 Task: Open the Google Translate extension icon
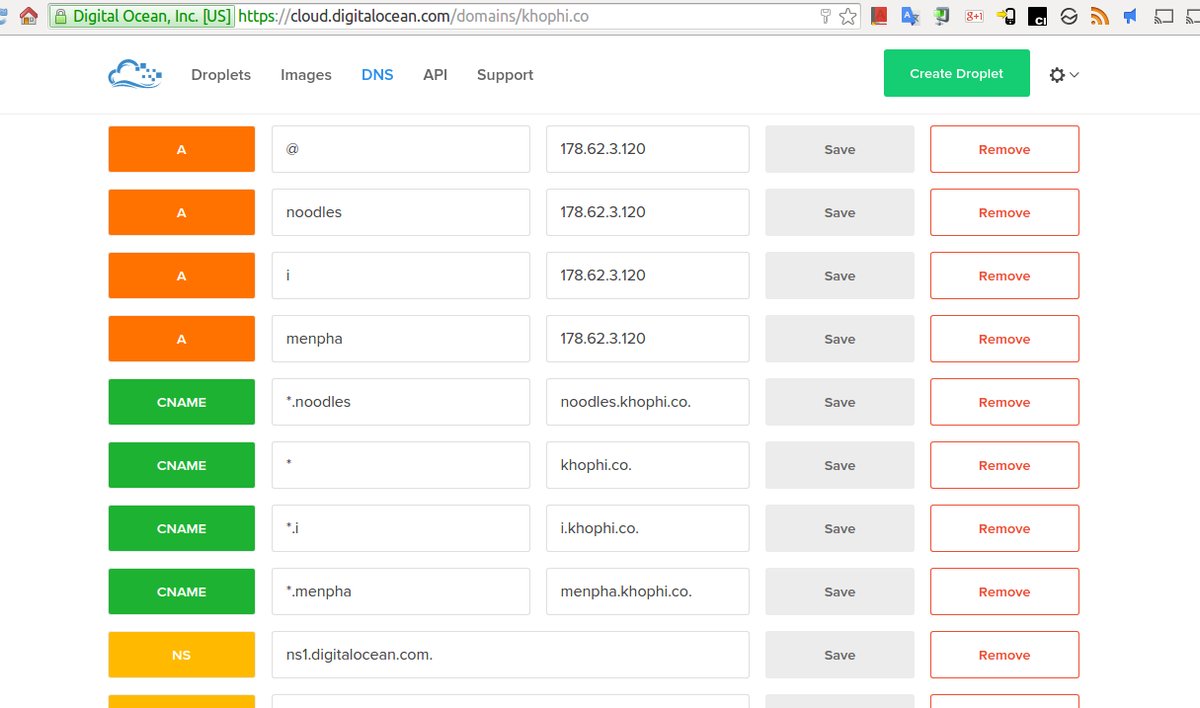tap(910, 16)
